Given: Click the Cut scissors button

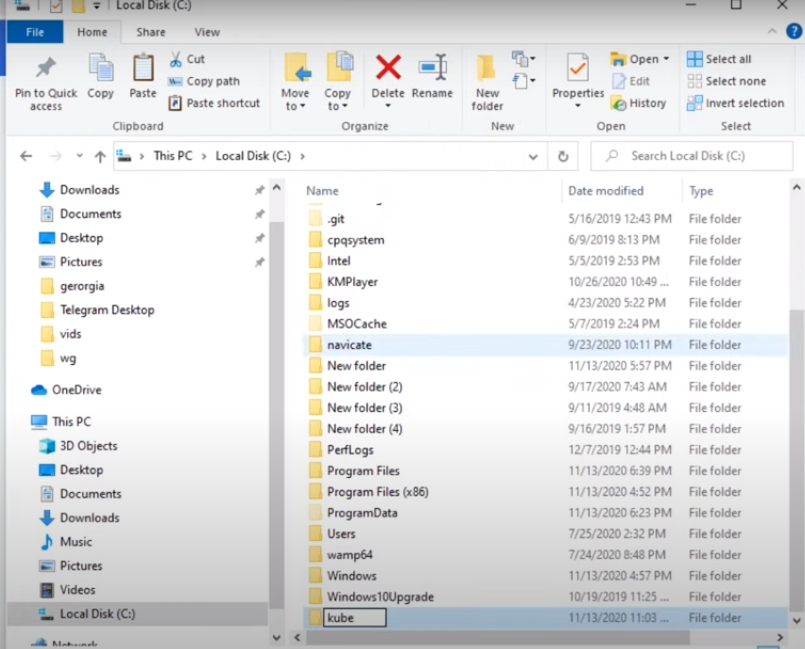Looking at the screenshot, I should tap(187, 59).
